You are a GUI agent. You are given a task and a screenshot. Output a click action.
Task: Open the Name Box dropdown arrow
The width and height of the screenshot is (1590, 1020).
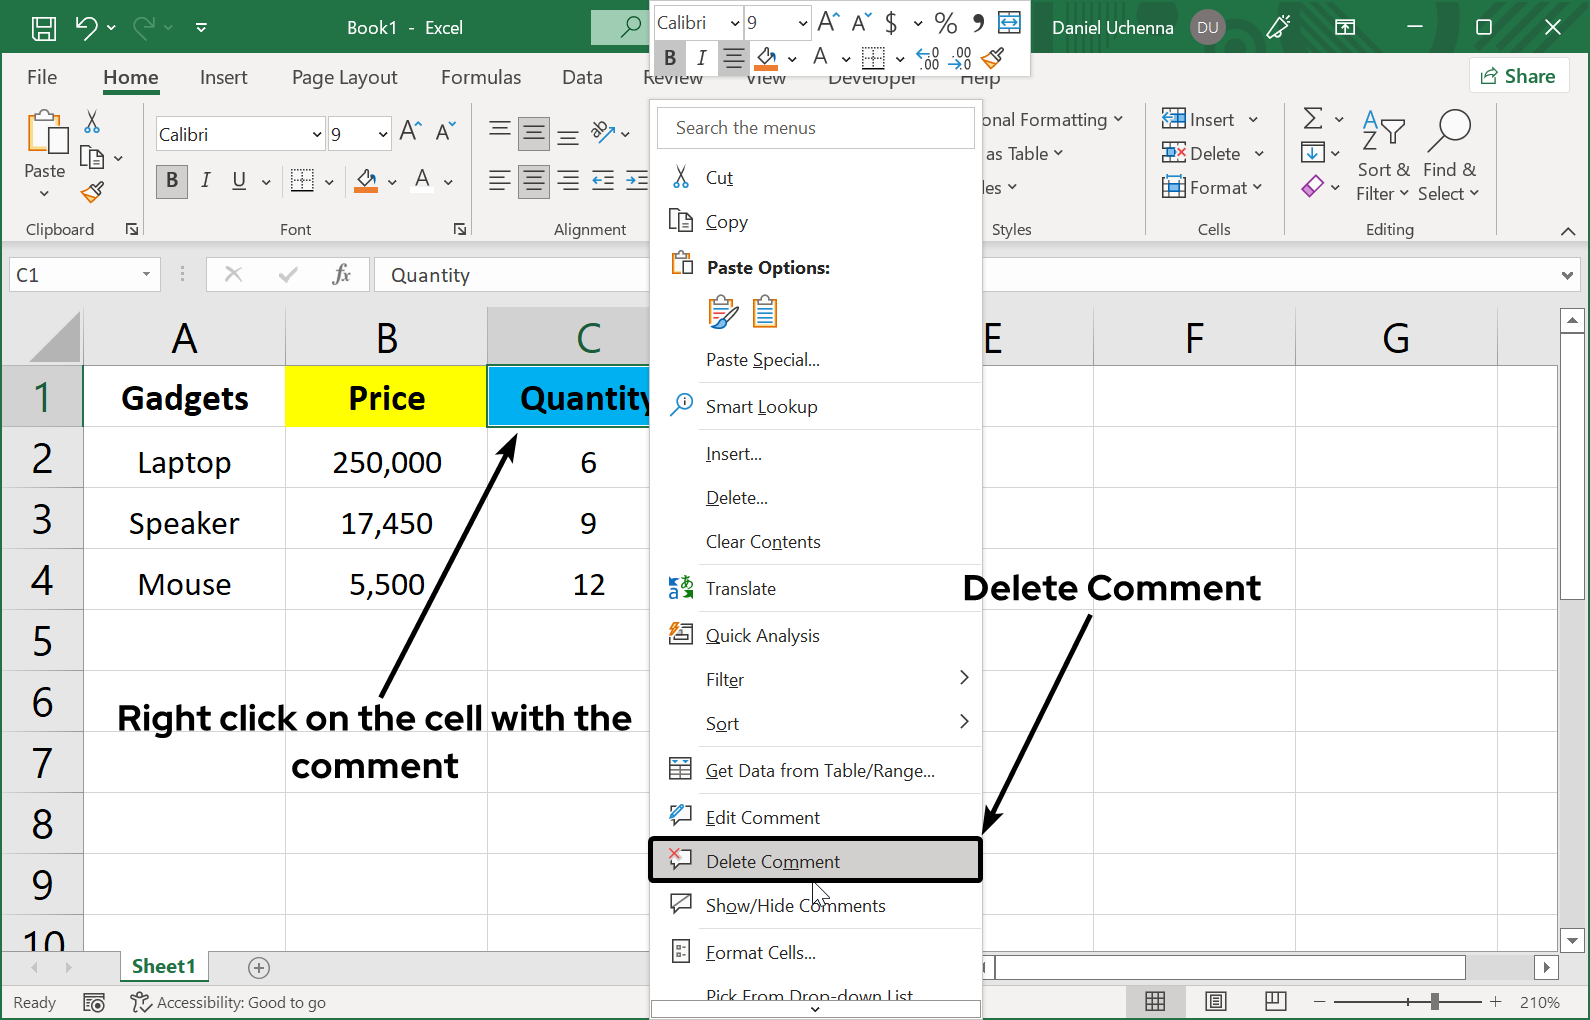click(x=146, y=274)
